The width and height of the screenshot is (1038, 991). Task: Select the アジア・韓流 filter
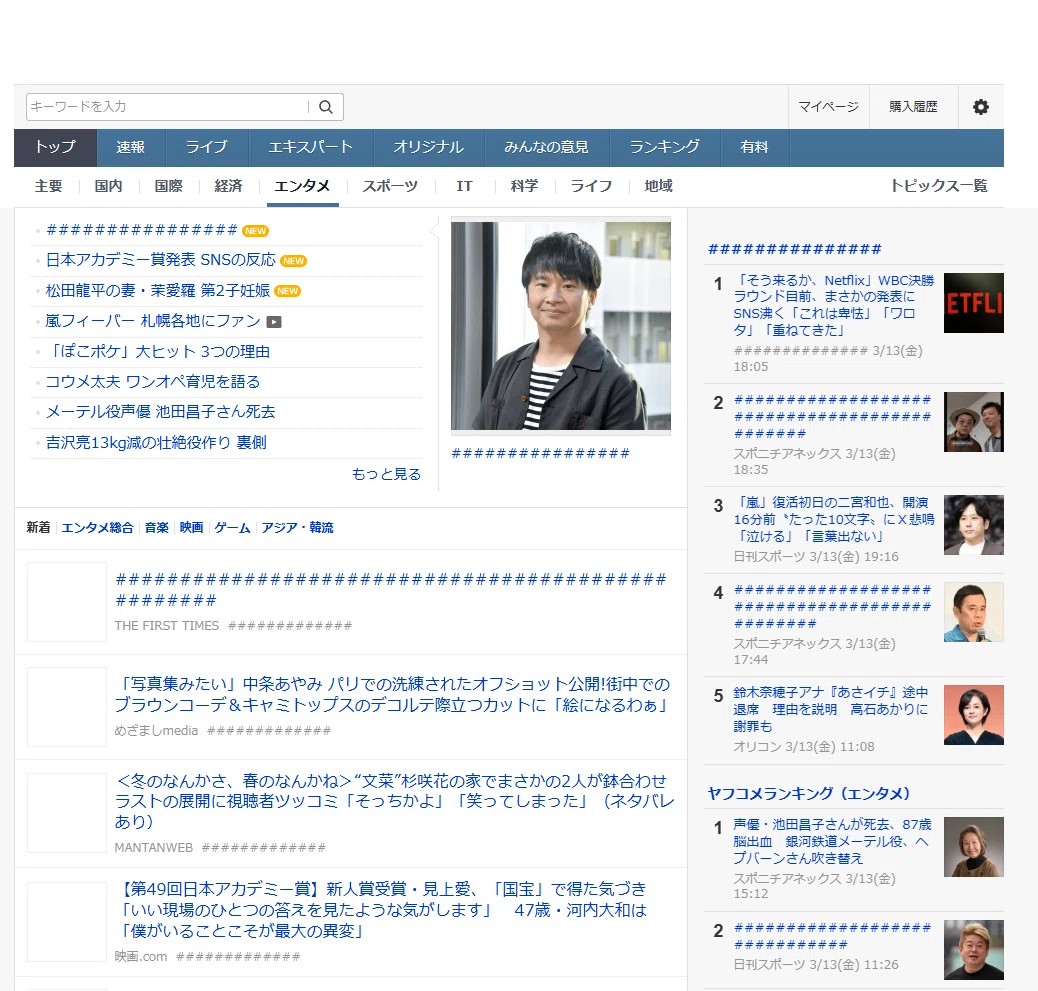297,528
